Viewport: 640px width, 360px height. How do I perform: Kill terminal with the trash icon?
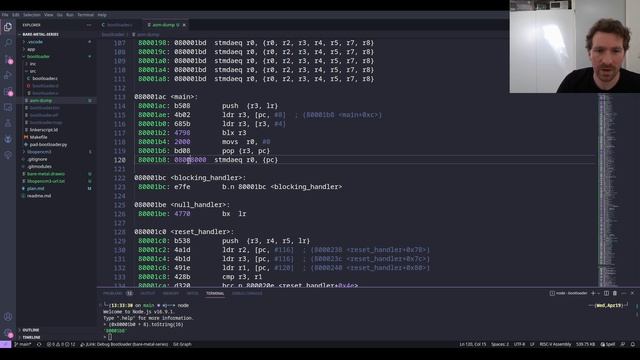click(615, 293)
